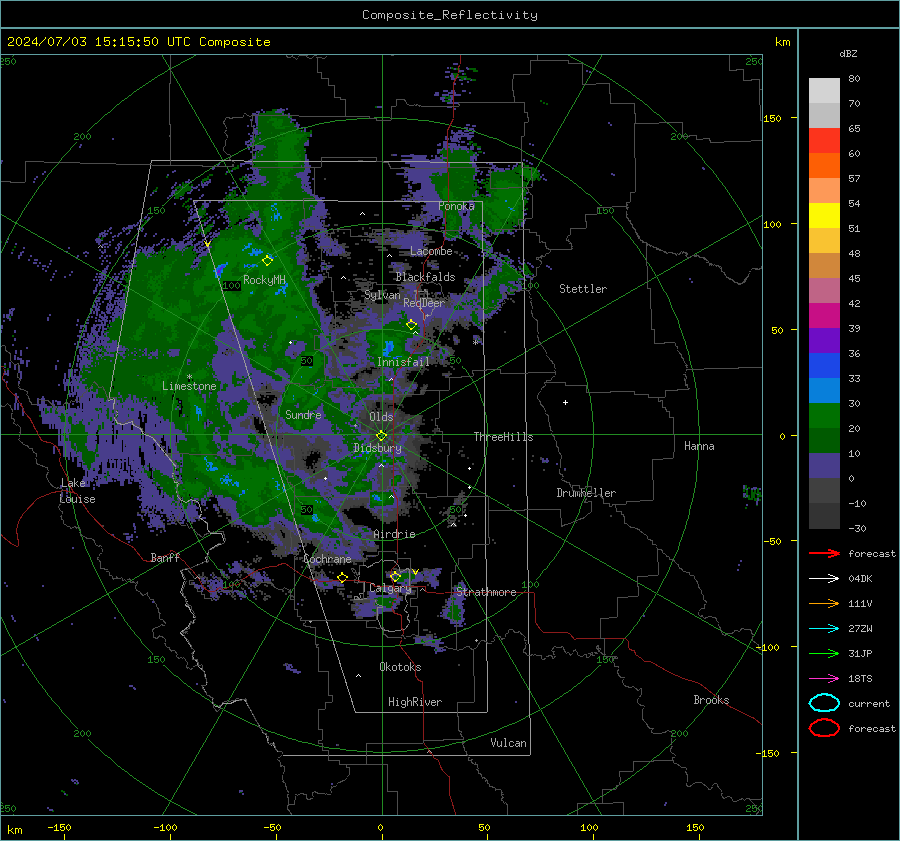Click the 18TS legend label
Viewport: 900px width, 841px height.
point(860,679)
